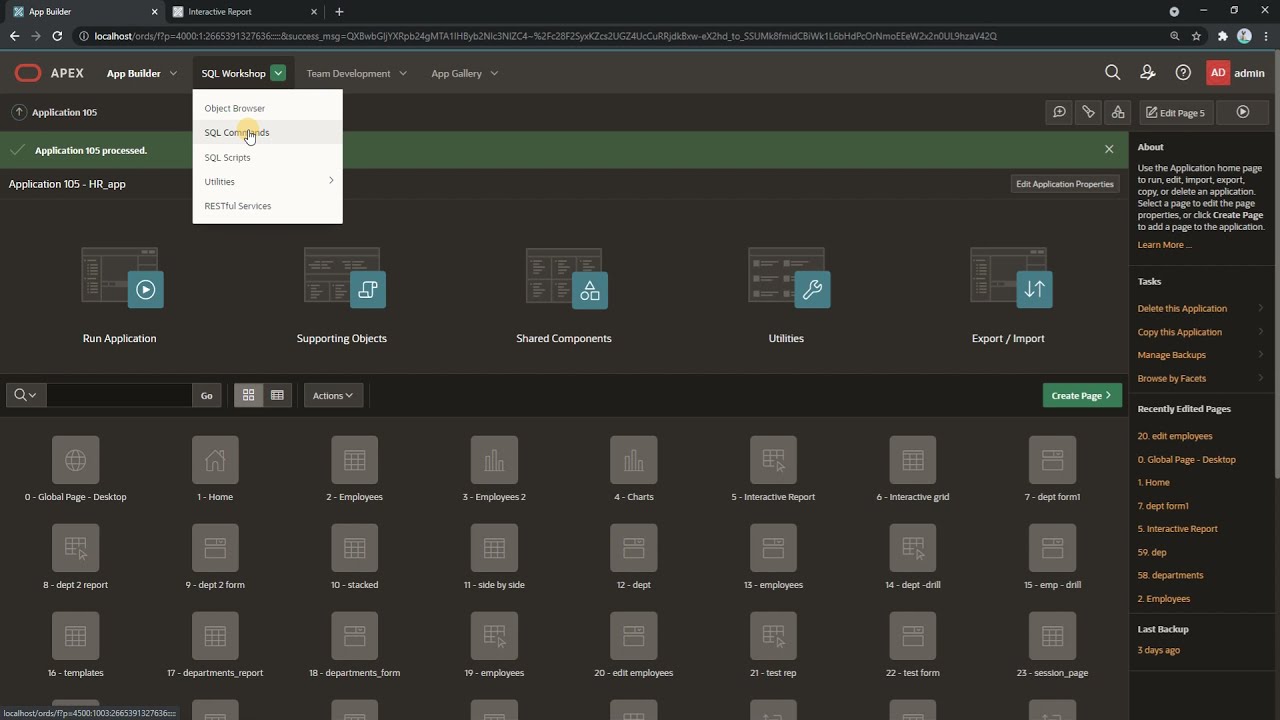Open page 1 - Home
The height and width of the screenshot is (720, 1280).
click(215, 460)
